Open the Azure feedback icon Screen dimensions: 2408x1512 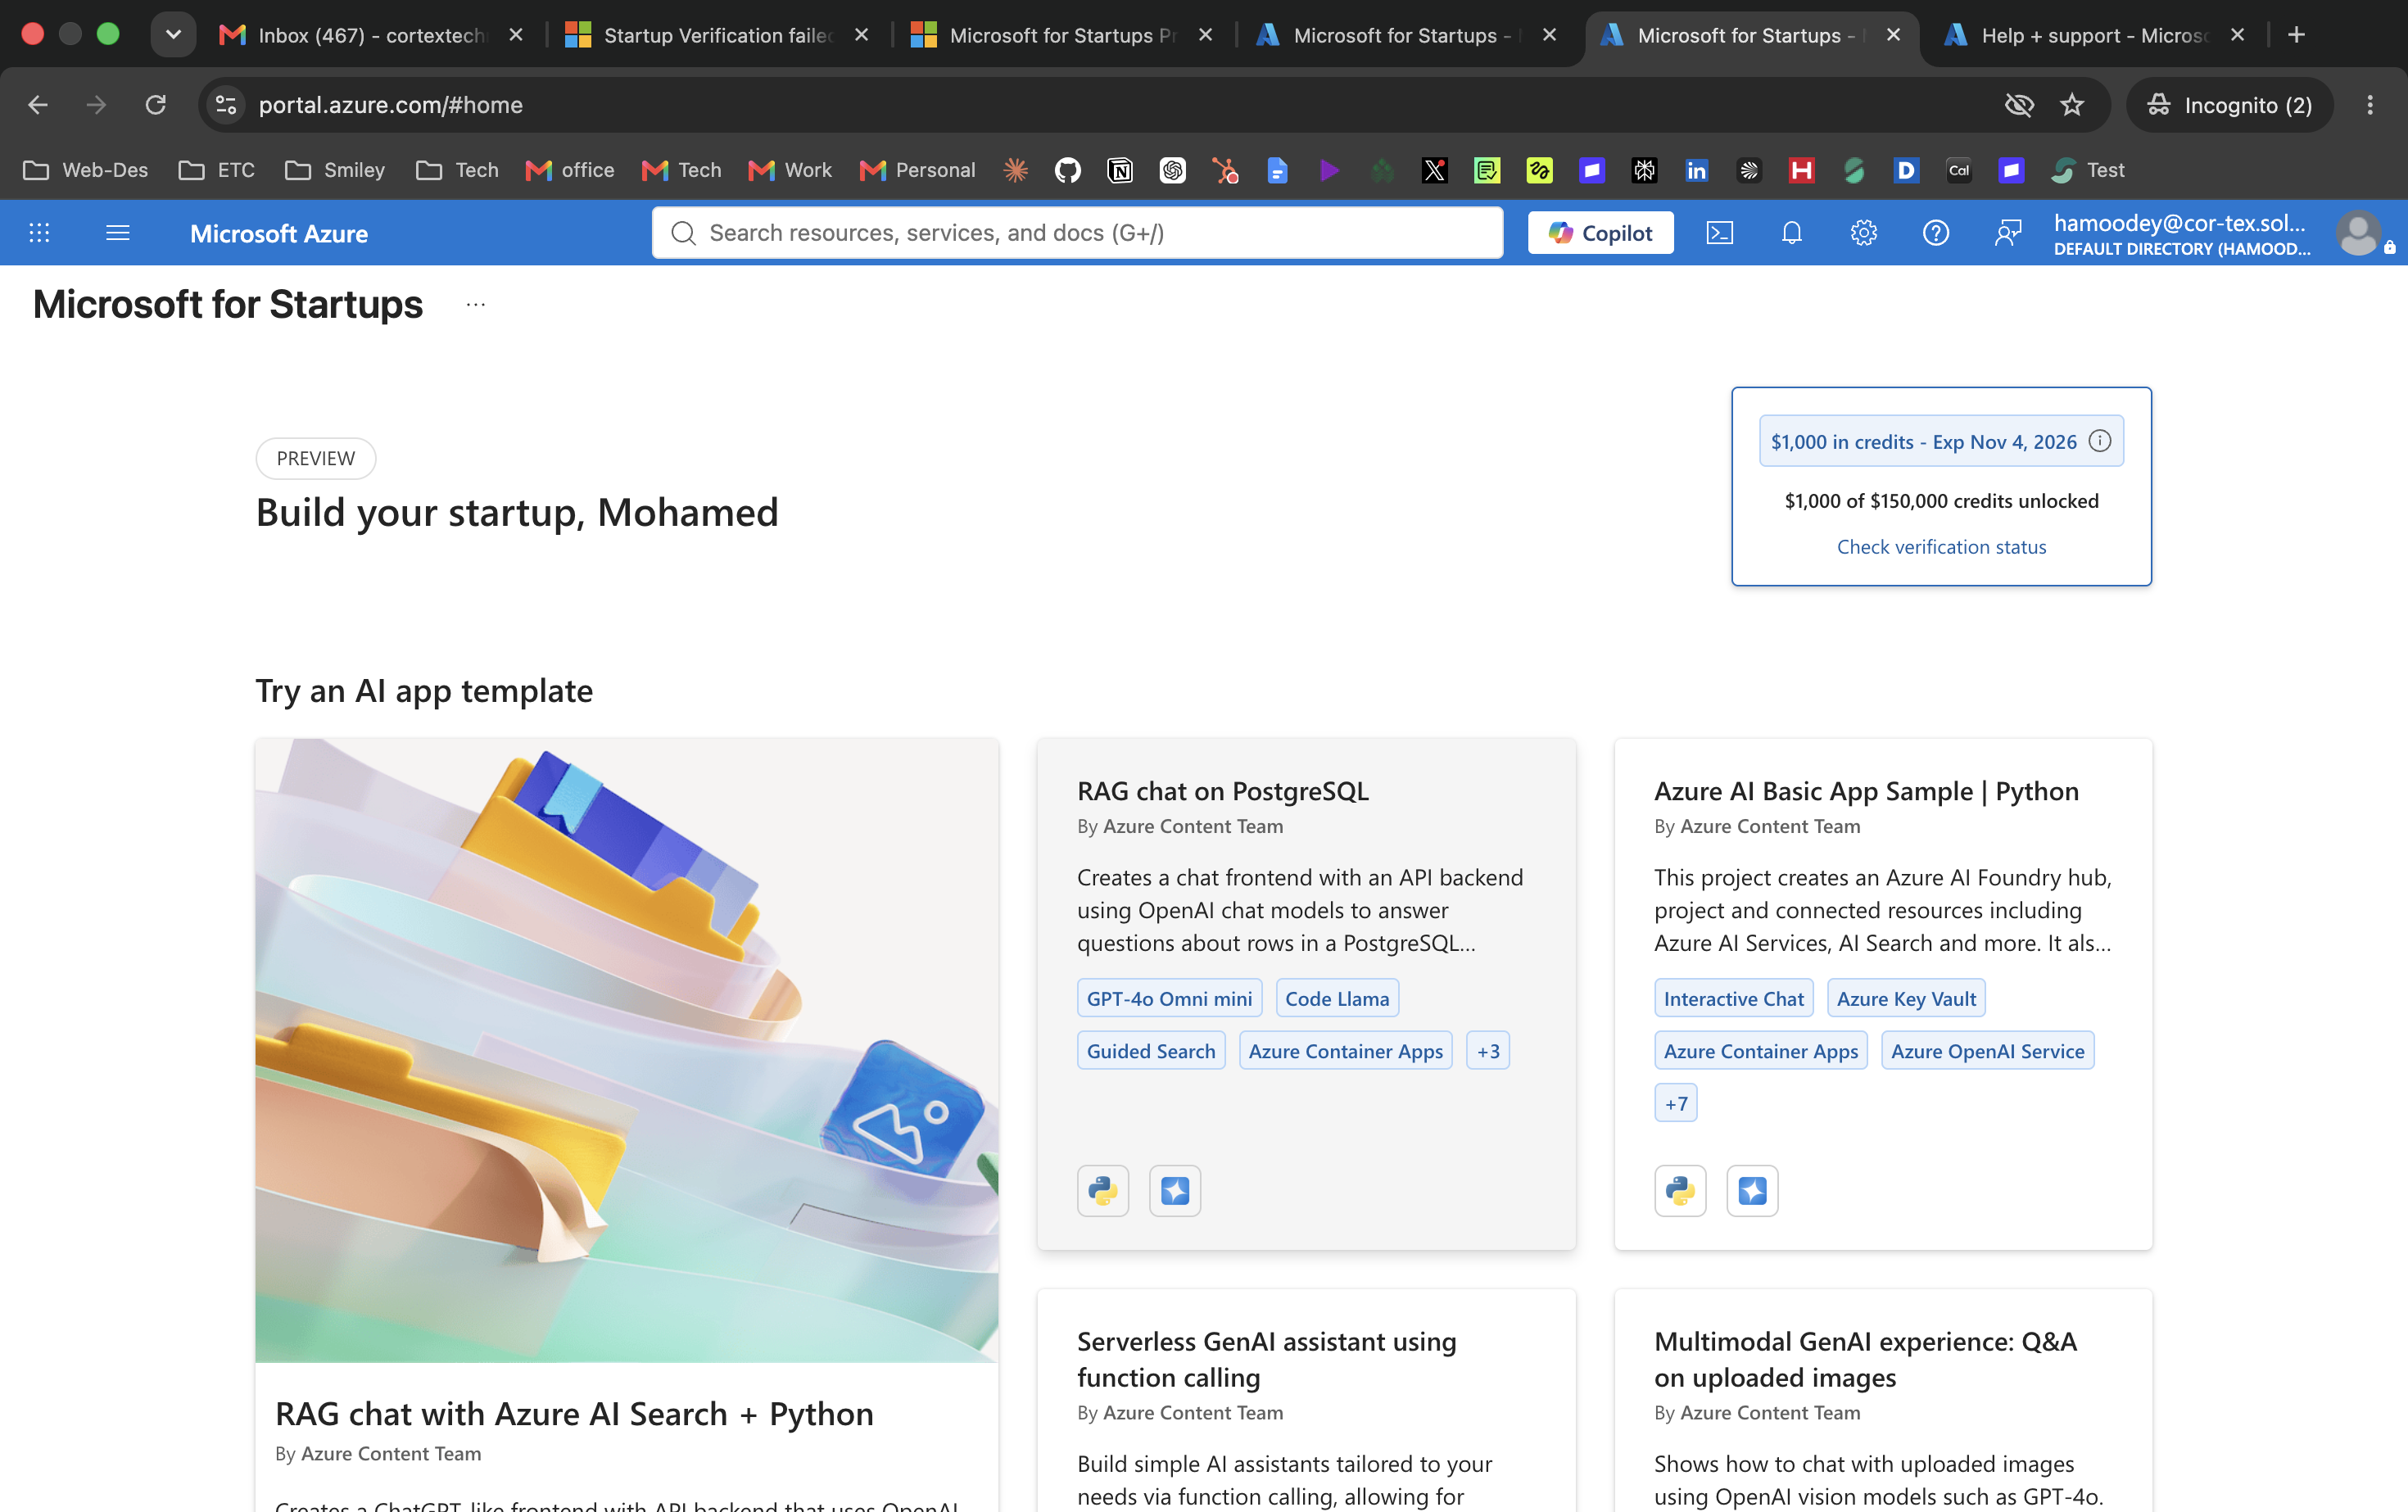click(2007, 233)
